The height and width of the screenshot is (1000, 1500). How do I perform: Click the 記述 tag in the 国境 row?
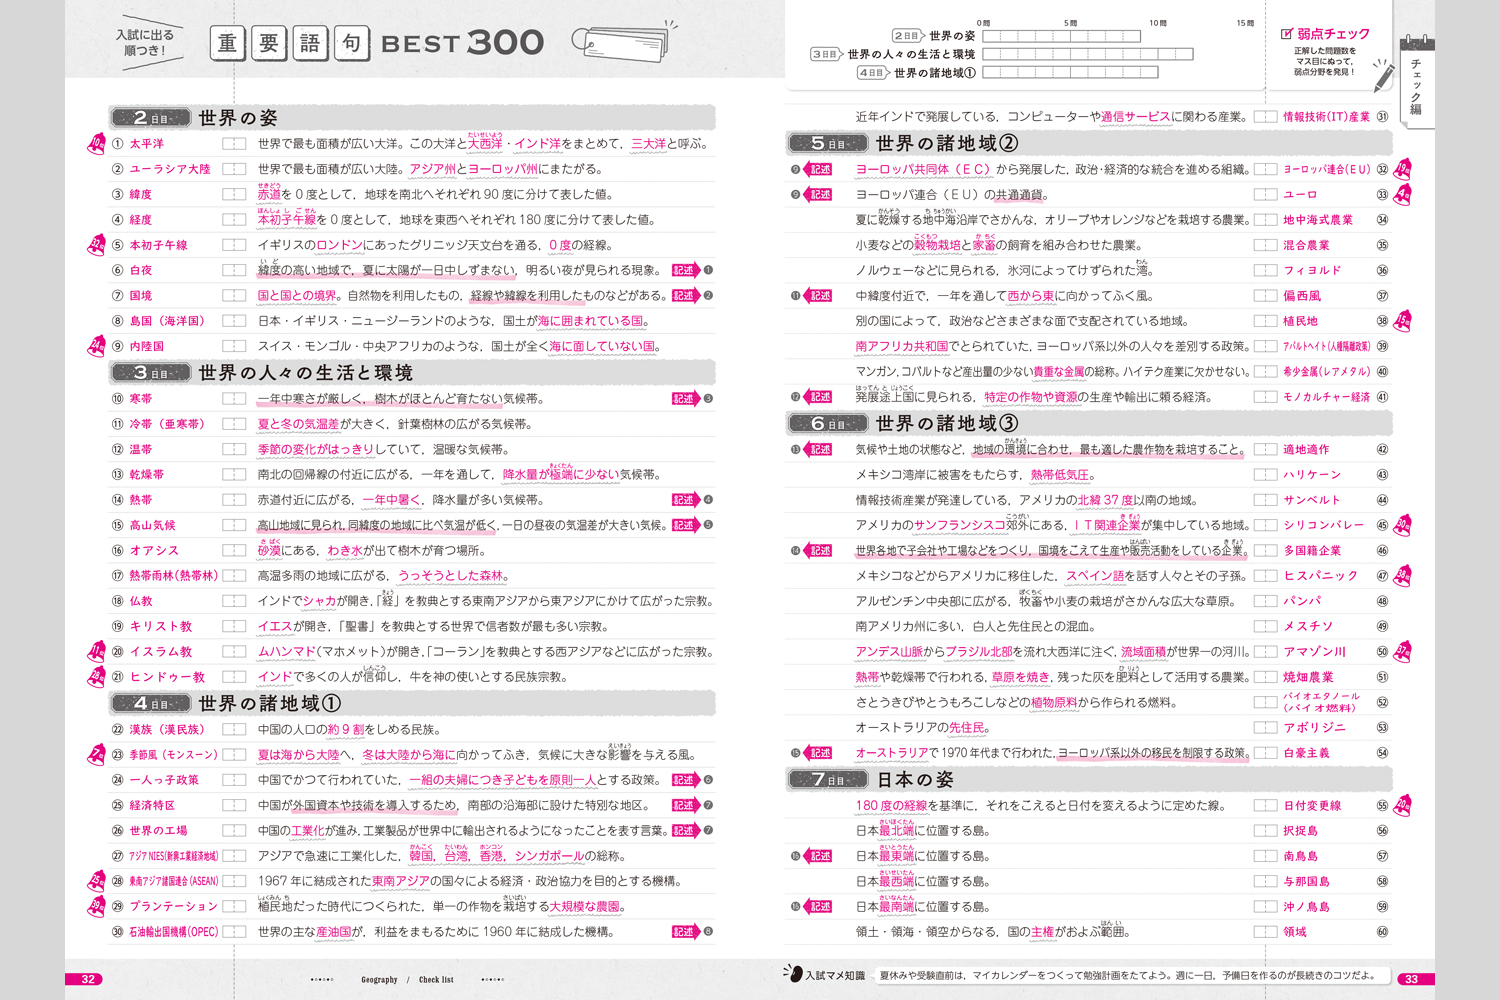[685, 295]
